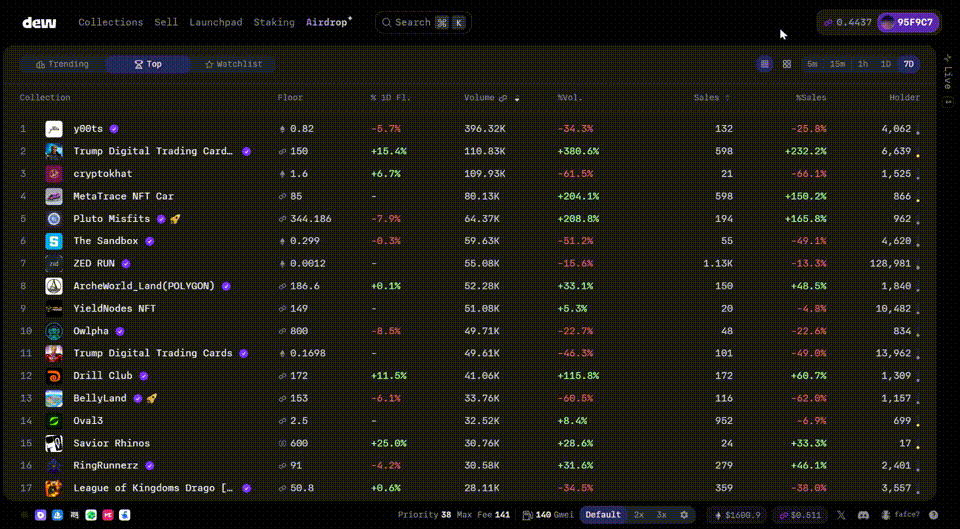Sort by Holder column header

pyautogui.click(x=904, y=97)
